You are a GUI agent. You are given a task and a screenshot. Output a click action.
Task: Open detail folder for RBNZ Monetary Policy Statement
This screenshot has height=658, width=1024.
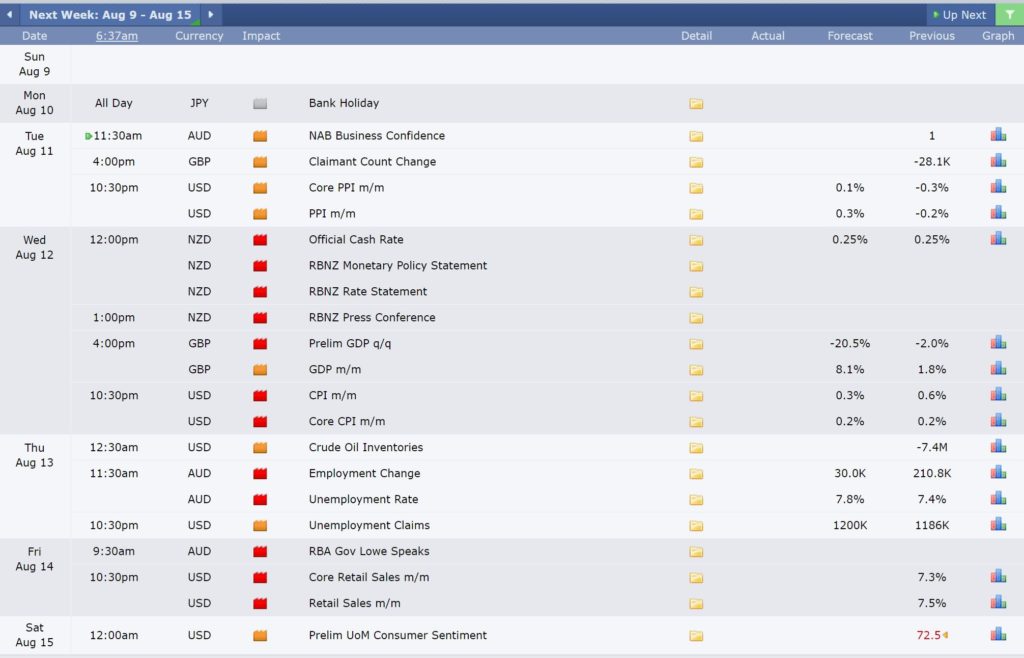coord(696,266)
